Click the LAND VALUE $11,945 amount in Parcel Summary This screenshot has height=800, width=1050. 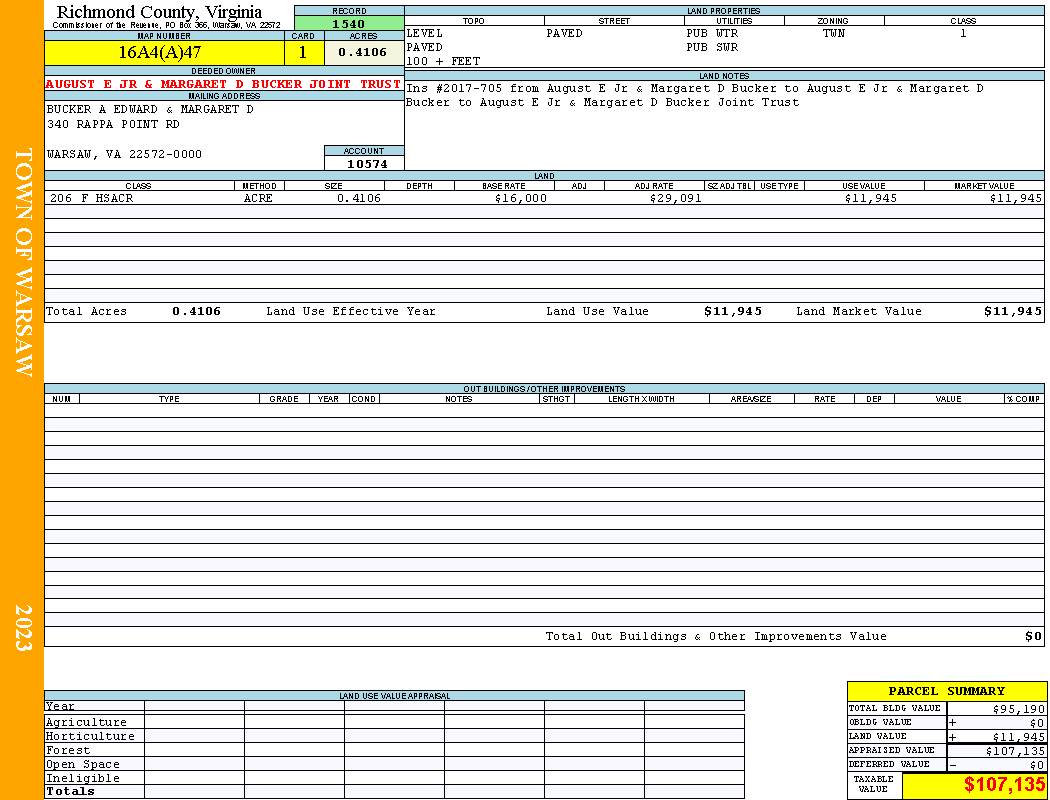pyautogui.click(x=1019, y=737)
